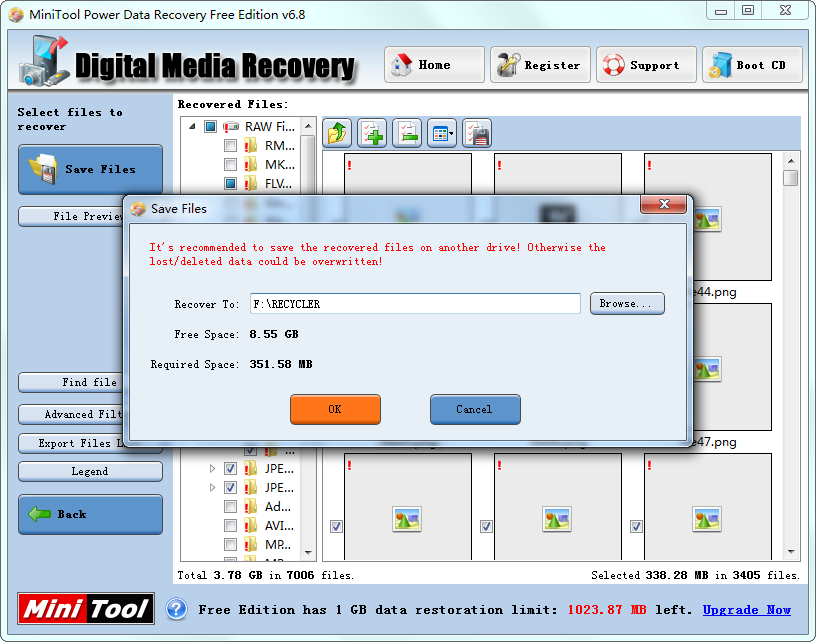This screenshot has height=642, width=816.
Task: Select the AVI... tree item label
Action: [x=279, y=525]
